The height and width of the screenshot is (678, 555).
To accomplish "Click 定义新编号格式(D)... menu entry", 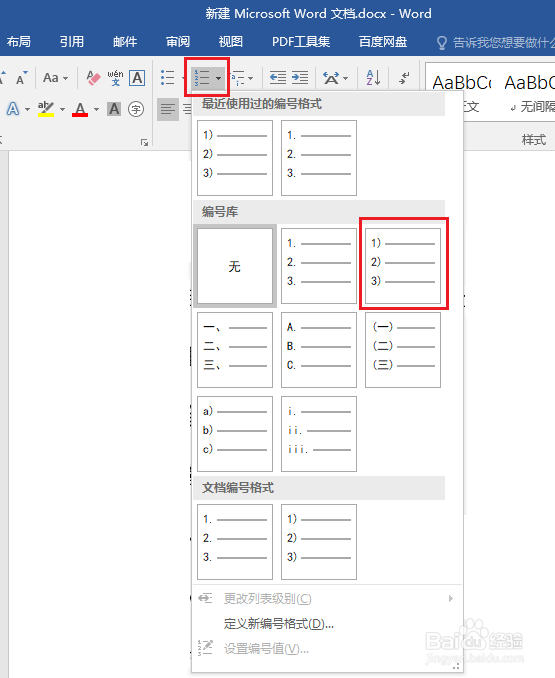I will (327, 624).
